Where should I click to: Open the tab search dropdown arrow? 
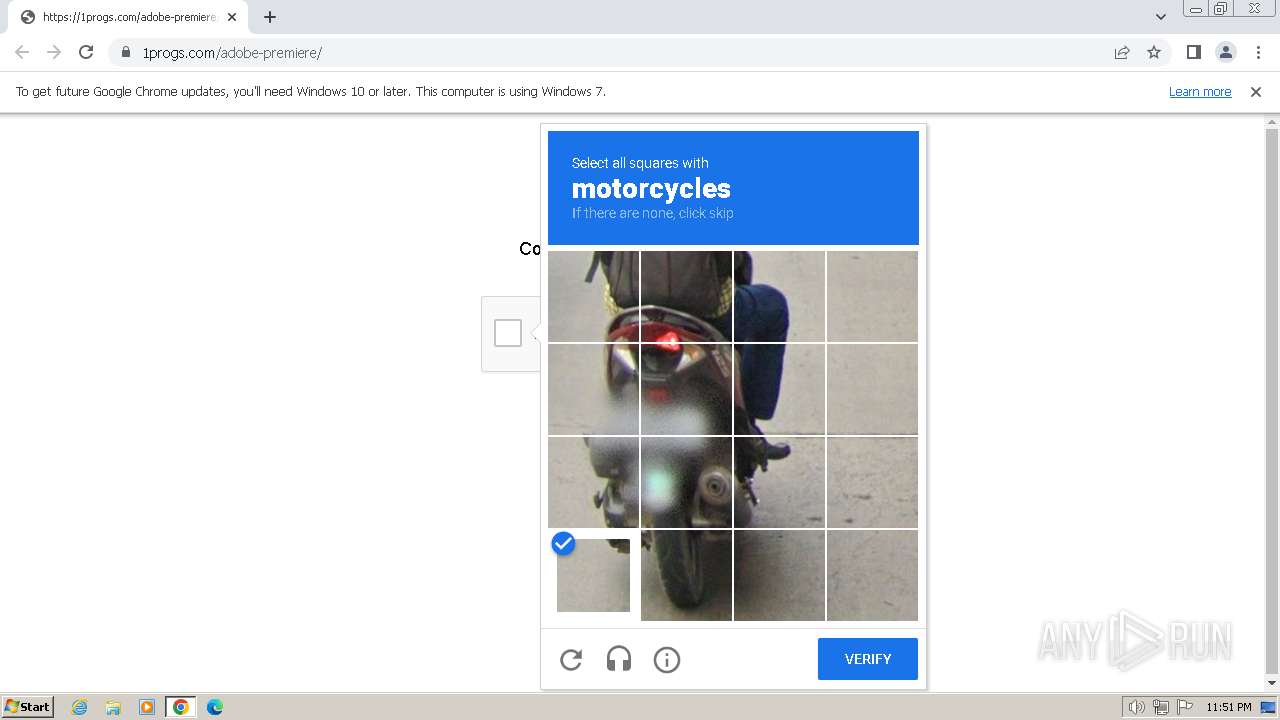pos(1160,17)
